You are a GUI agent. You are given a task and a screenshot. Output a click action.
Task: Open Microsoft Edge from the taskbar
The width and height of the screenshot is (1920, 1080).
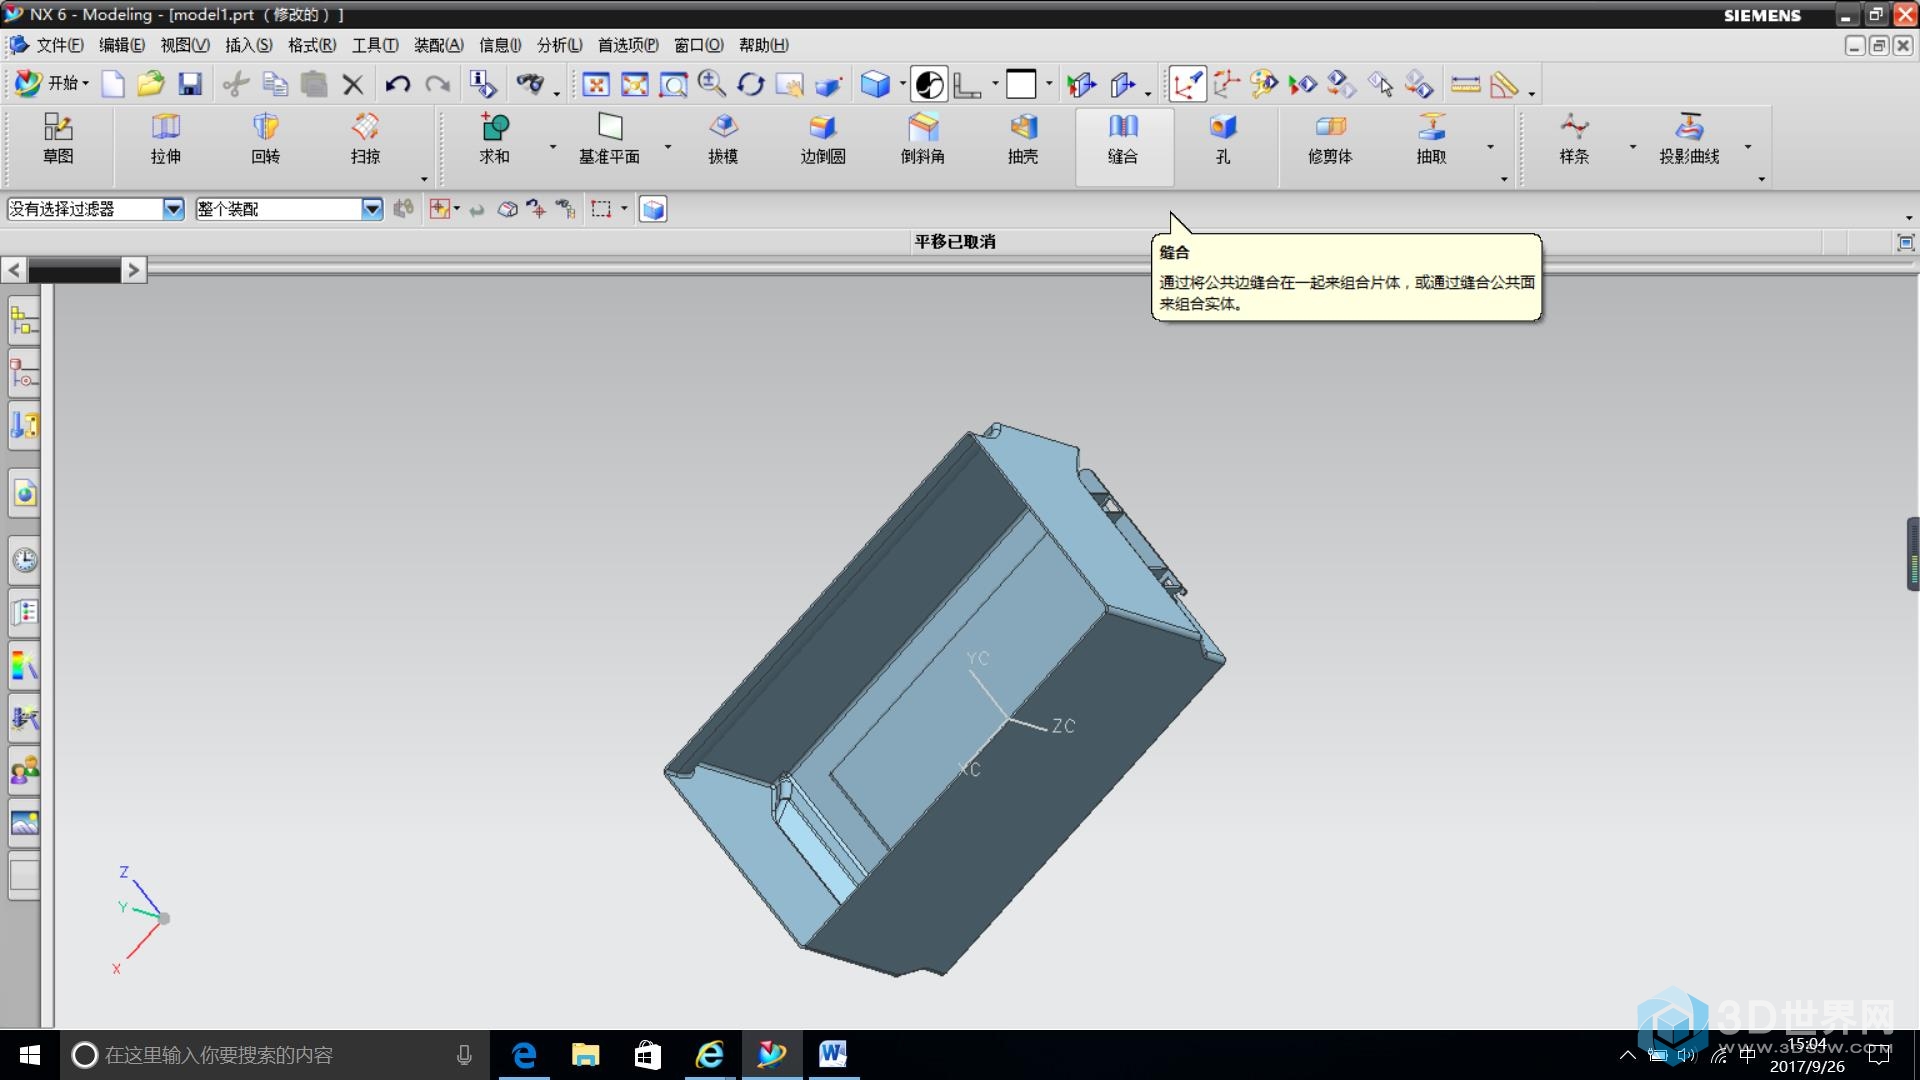pyautogui.click(x=524, y=1055)
